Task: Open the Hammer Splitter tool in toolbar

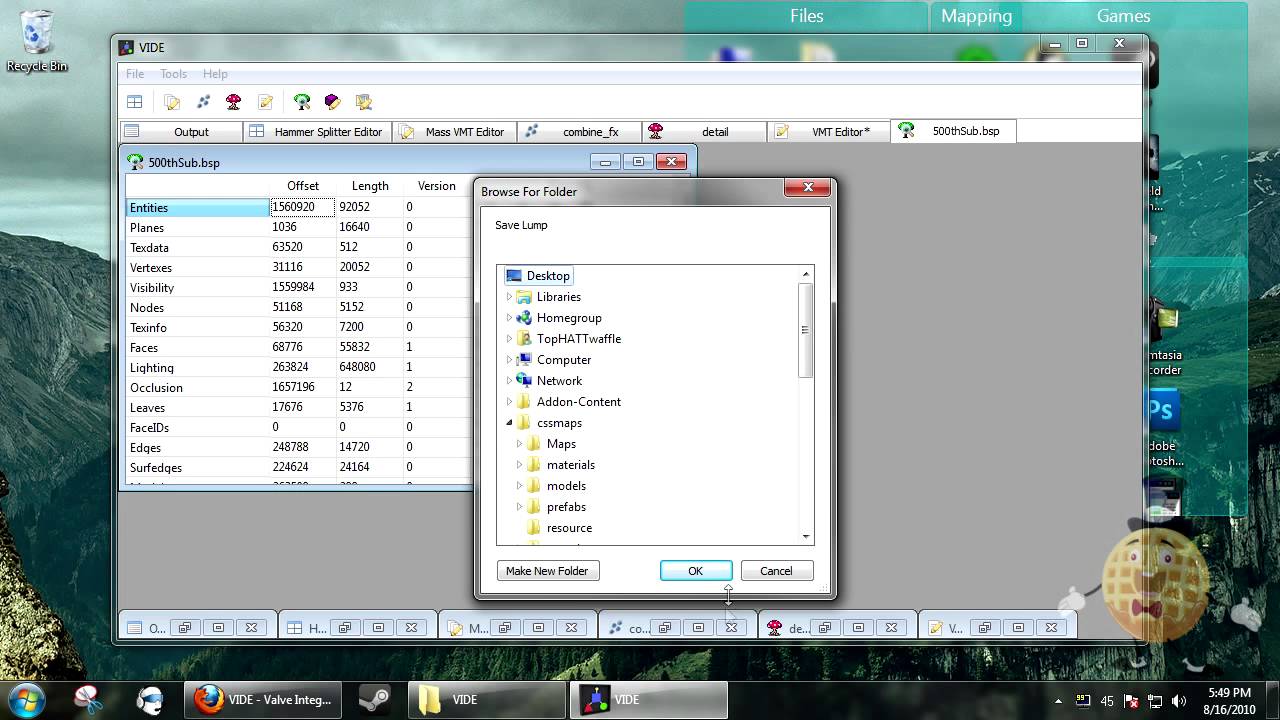Action: pos(134,102)
